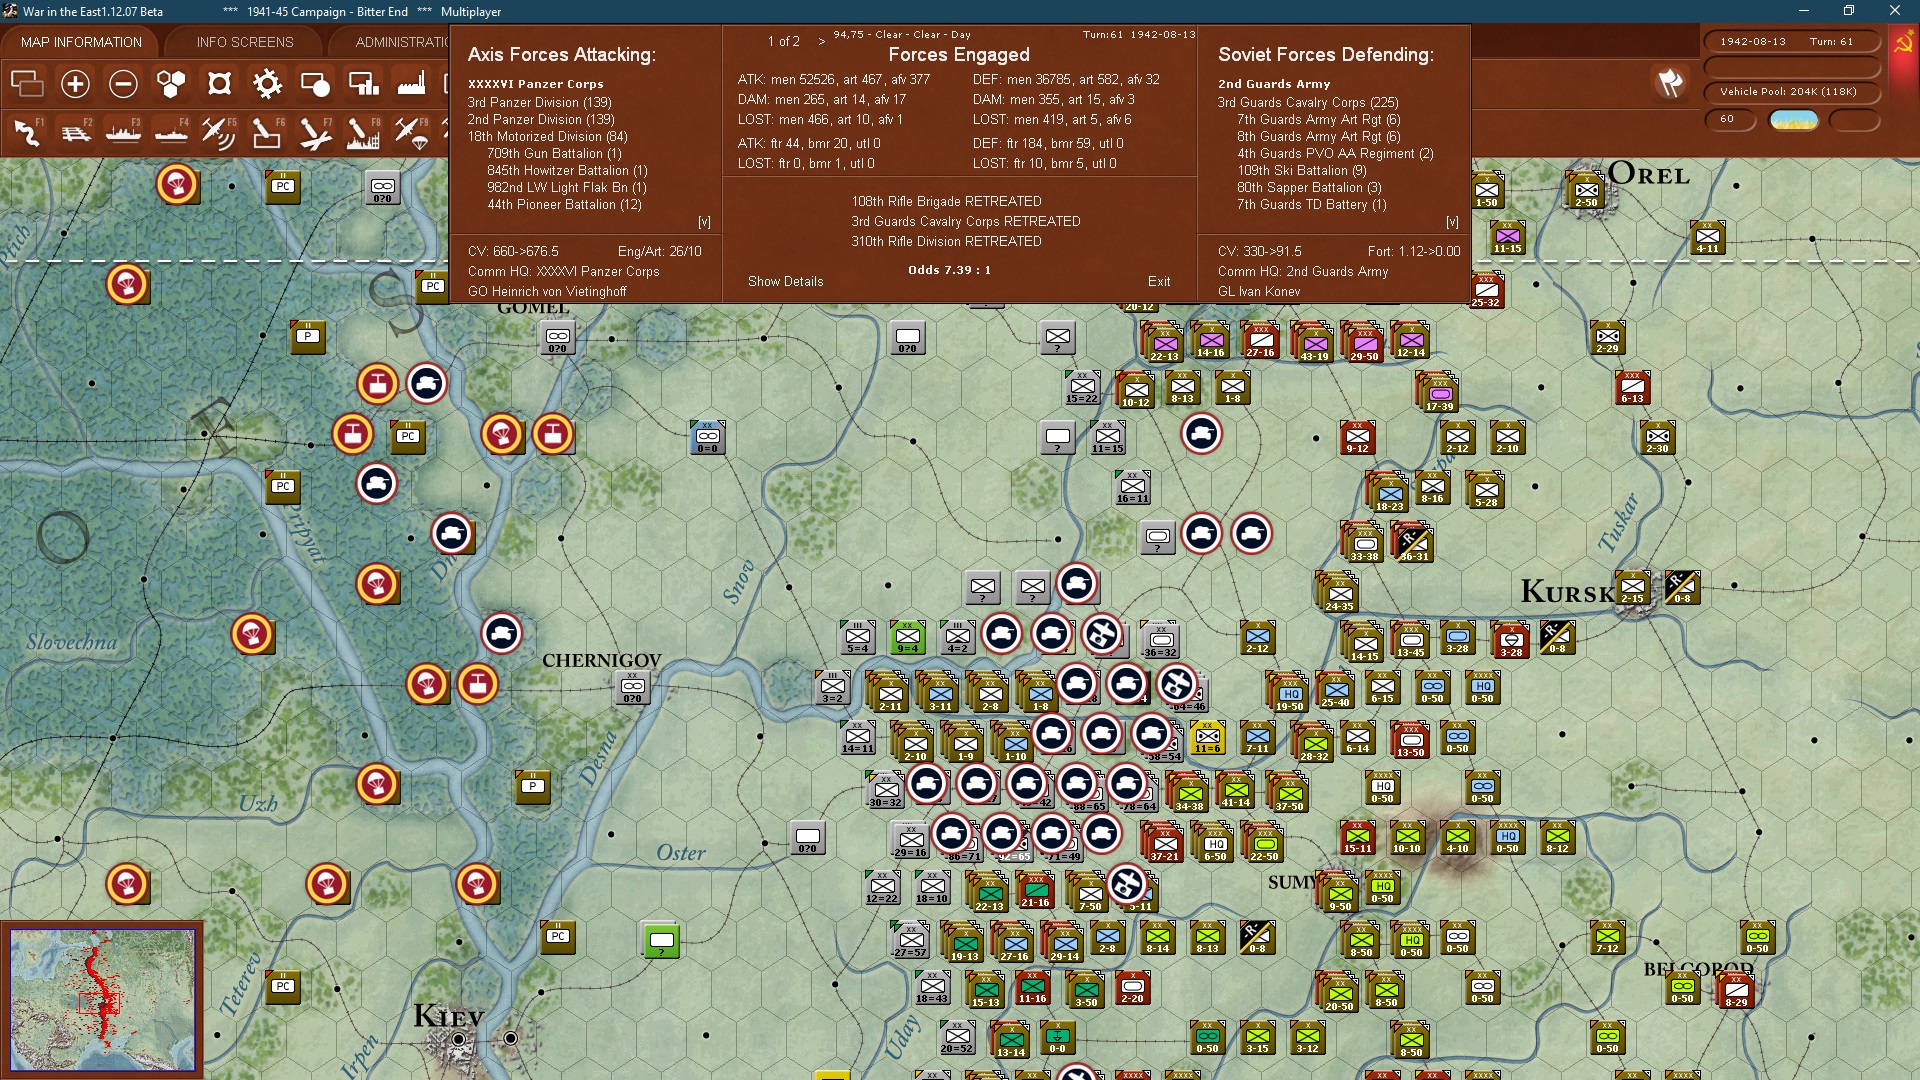Image resolution: width=1920 pixels, height=1080 pixels.
Task: Toggle the factory display icon
Action: [x=411, y=84]
